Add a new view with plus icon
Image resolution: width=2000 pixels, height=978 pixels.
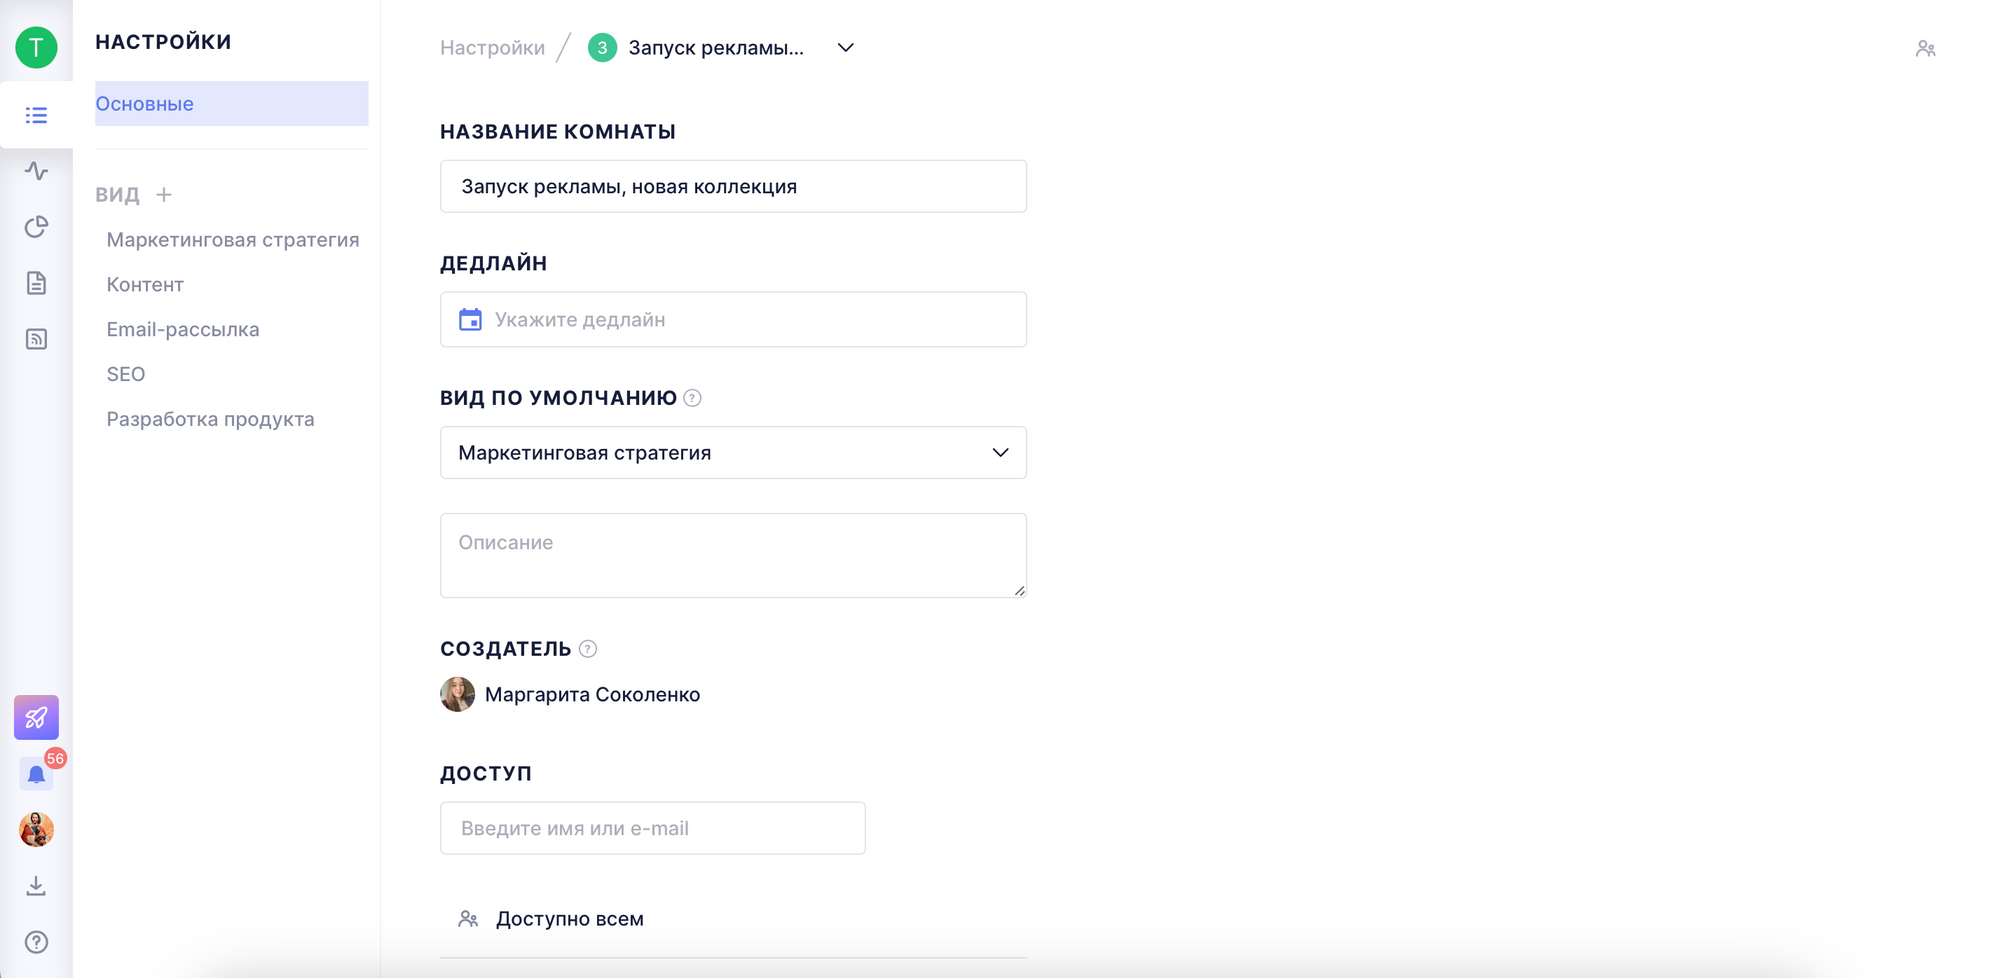click(x=164, y=195)
